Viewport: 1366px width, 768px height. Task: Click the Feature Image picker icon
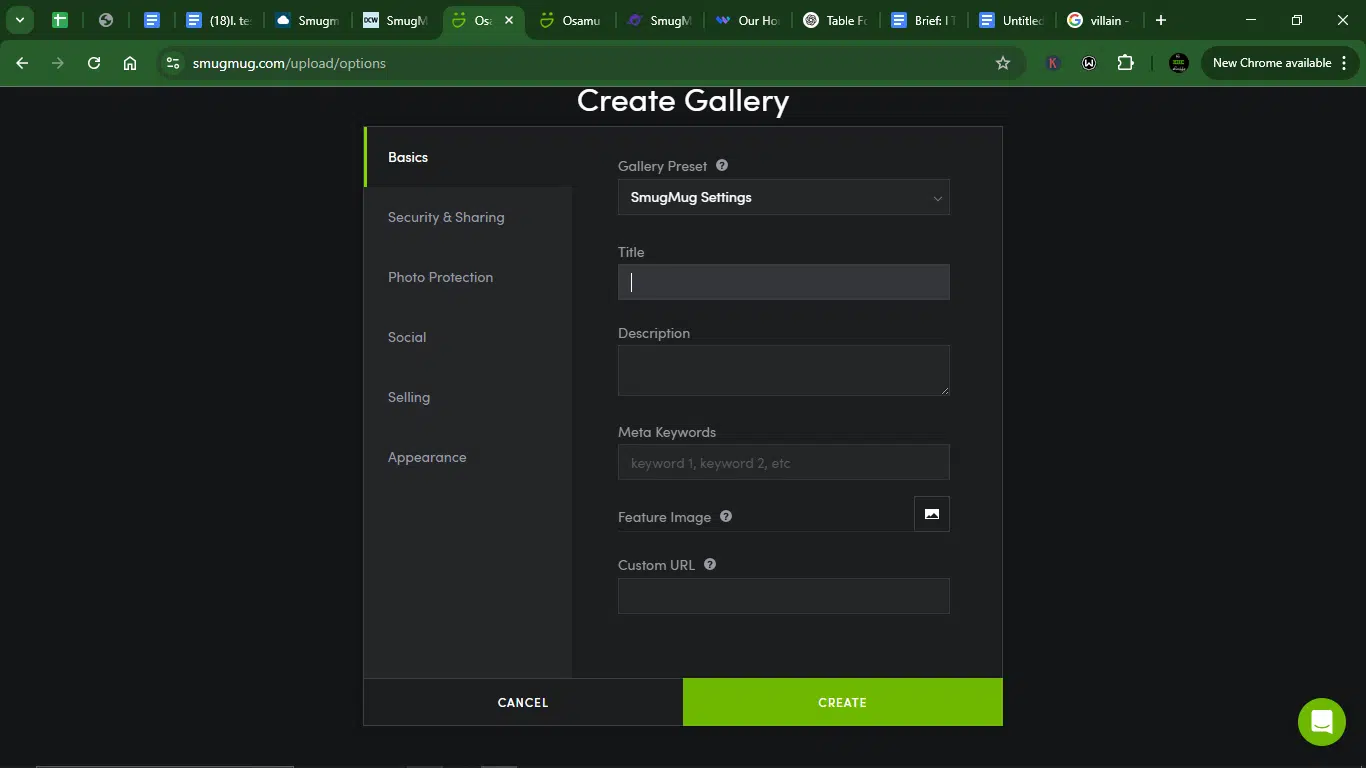[932, 514]
